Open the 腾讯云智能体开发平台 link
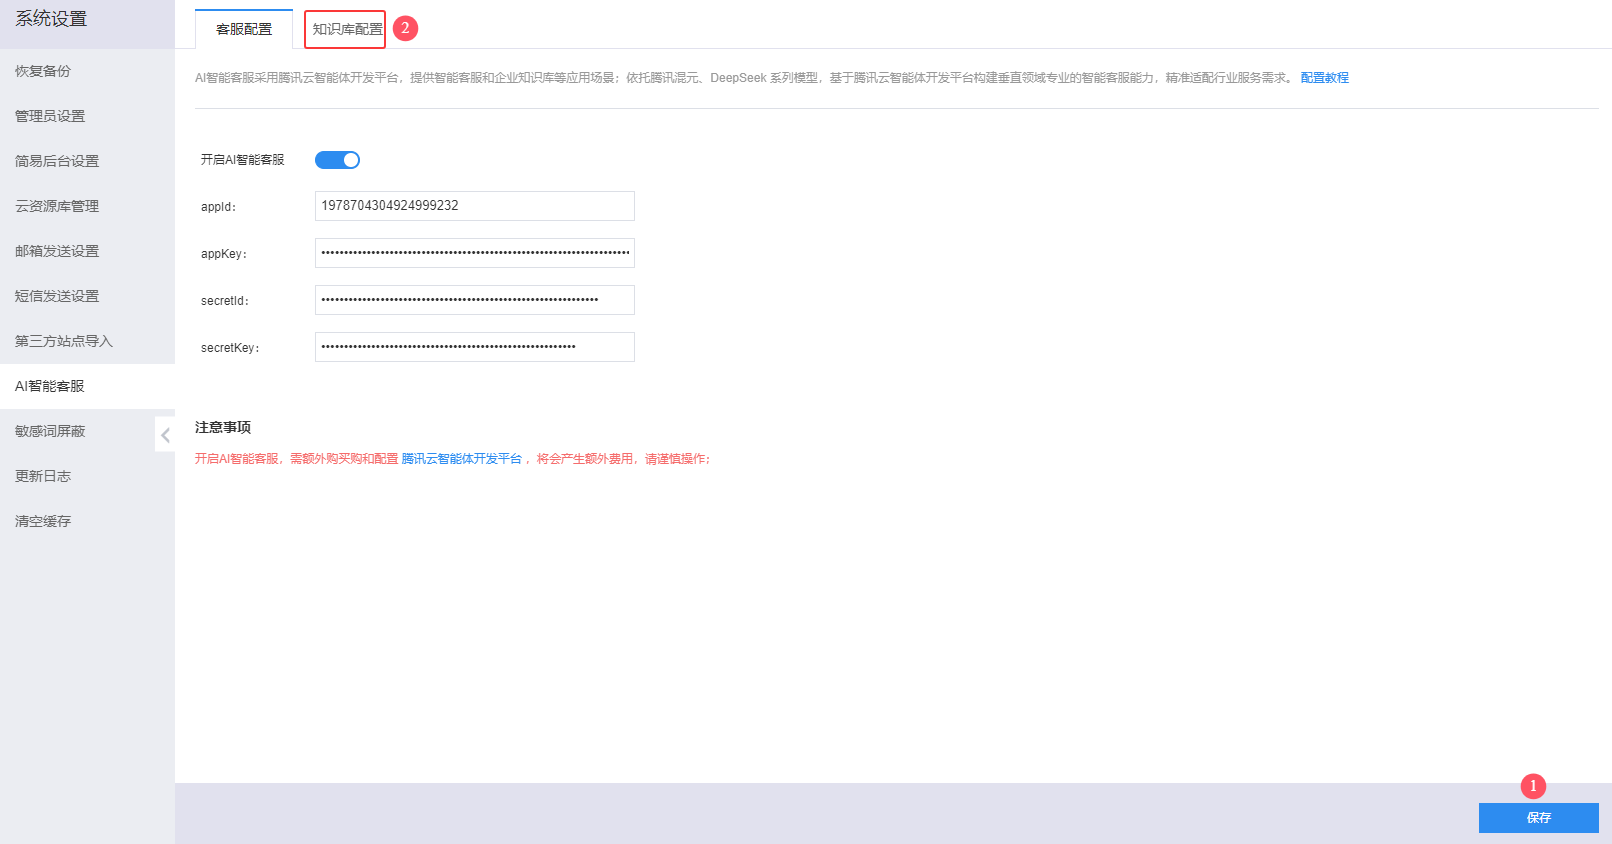Viewport: 1612px width, 844px height. point(462,459)
